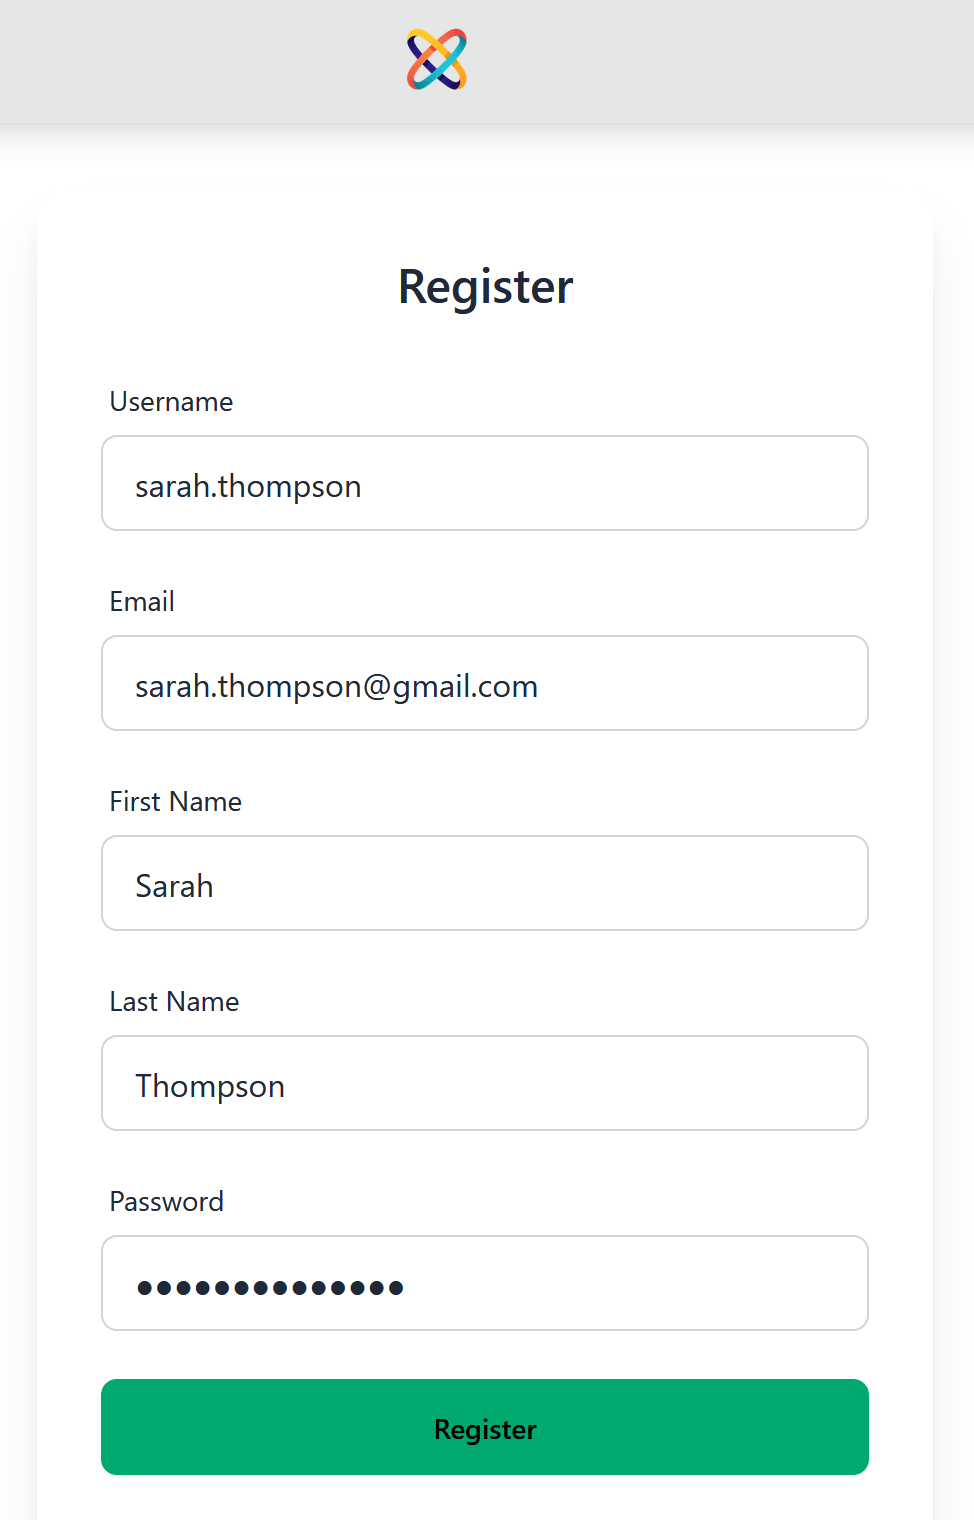974x1520 pixels.
Task: Place cursor in the 'Sarah' text
Action: [x=174, y=887]
